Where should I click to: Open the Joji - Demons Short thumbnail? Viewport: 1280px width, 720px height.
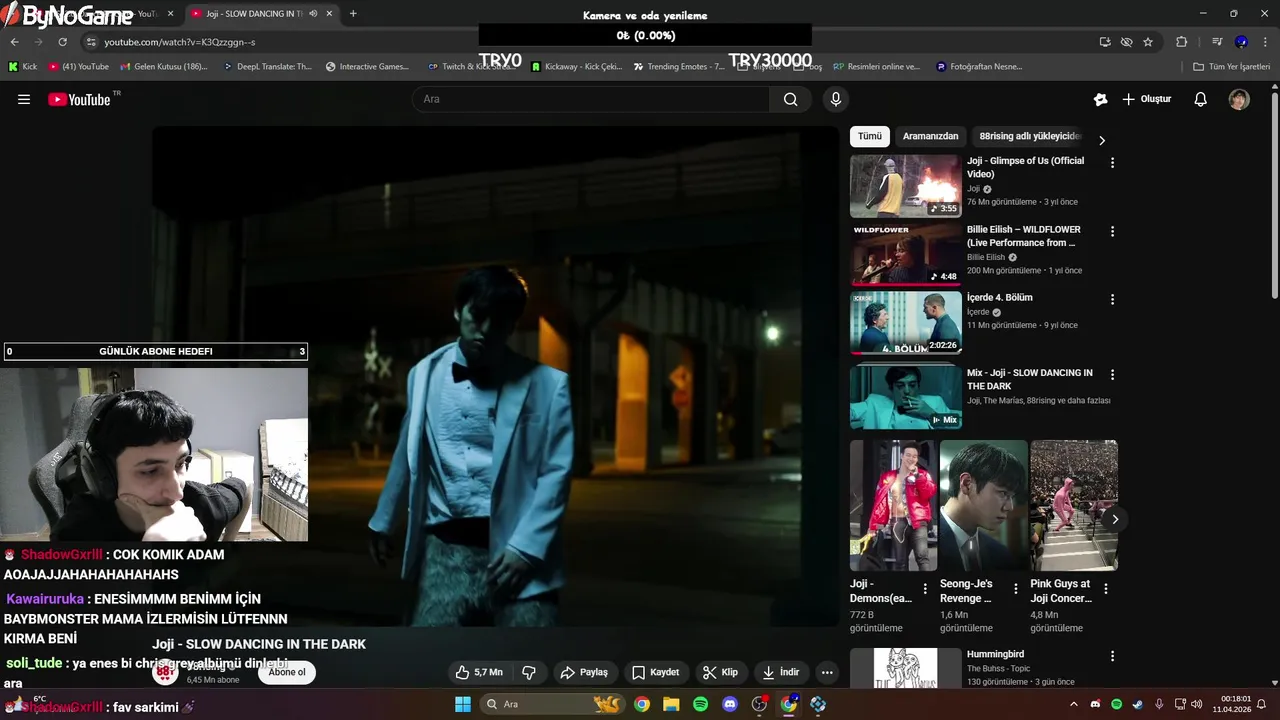pos(893,505)
